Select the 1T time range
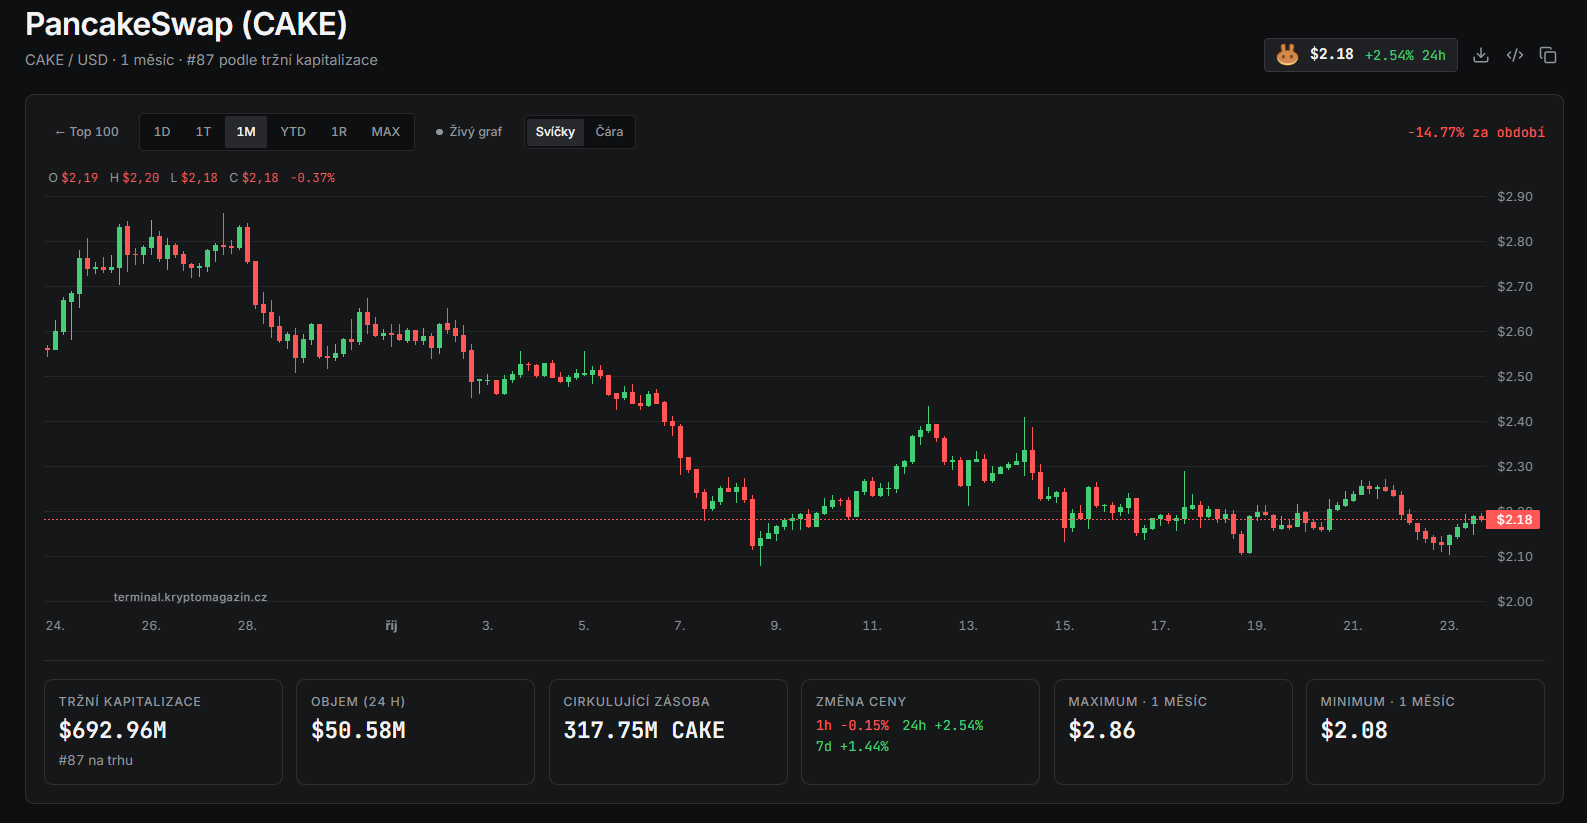Viewport: 1587px width, 823px height. (x=203, y=132)
